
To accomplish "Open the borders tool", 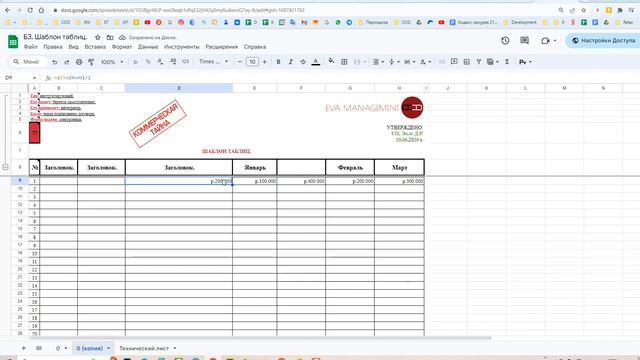I will (x=344, y=62).
